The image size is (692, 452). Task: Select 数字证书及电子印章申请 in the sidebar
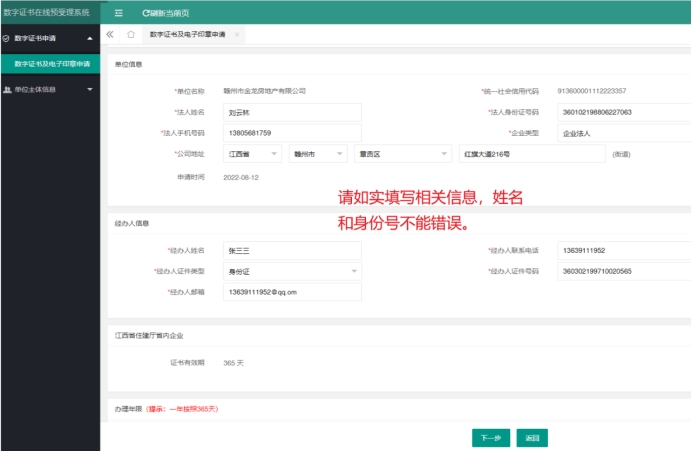point(51,63)
